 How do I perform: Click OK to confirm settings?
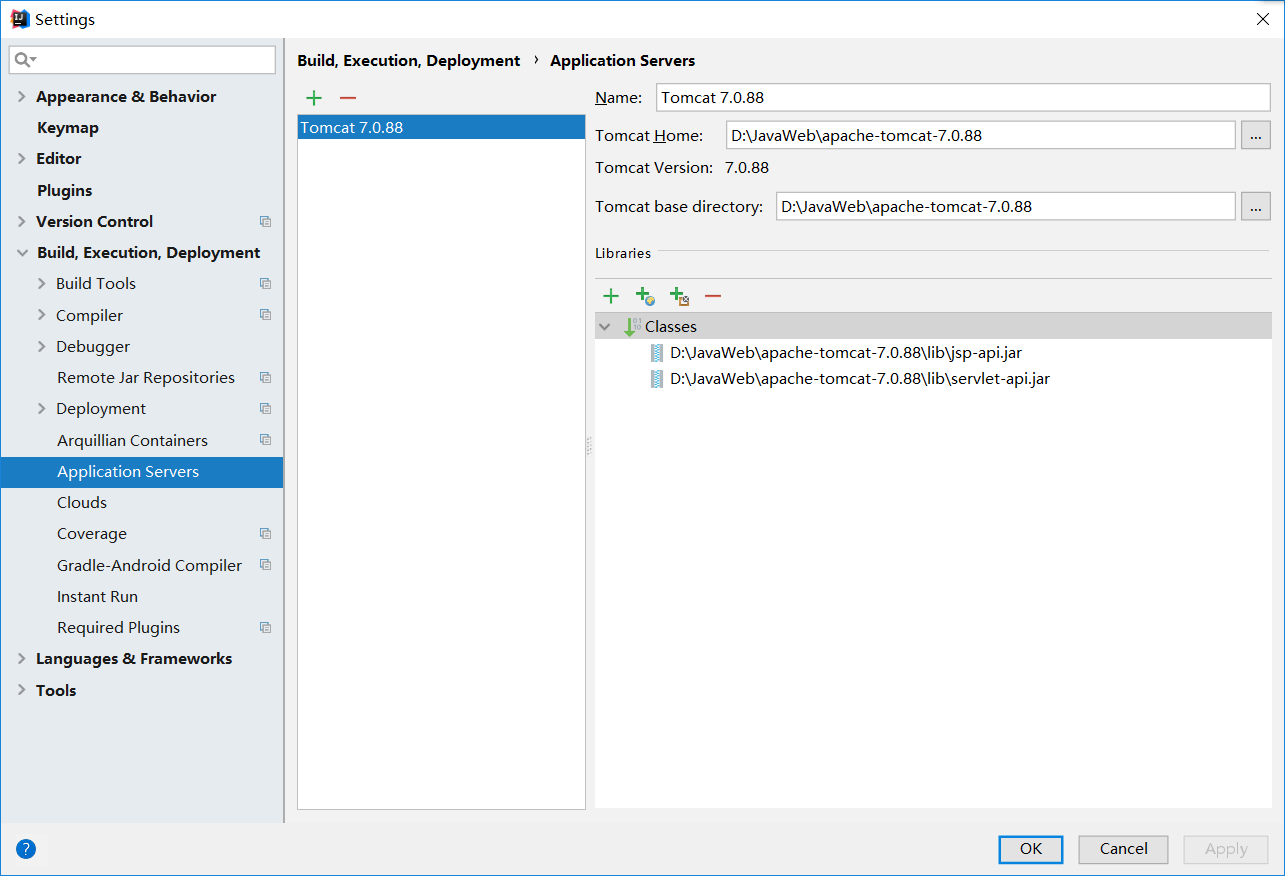click(1031, 849)
